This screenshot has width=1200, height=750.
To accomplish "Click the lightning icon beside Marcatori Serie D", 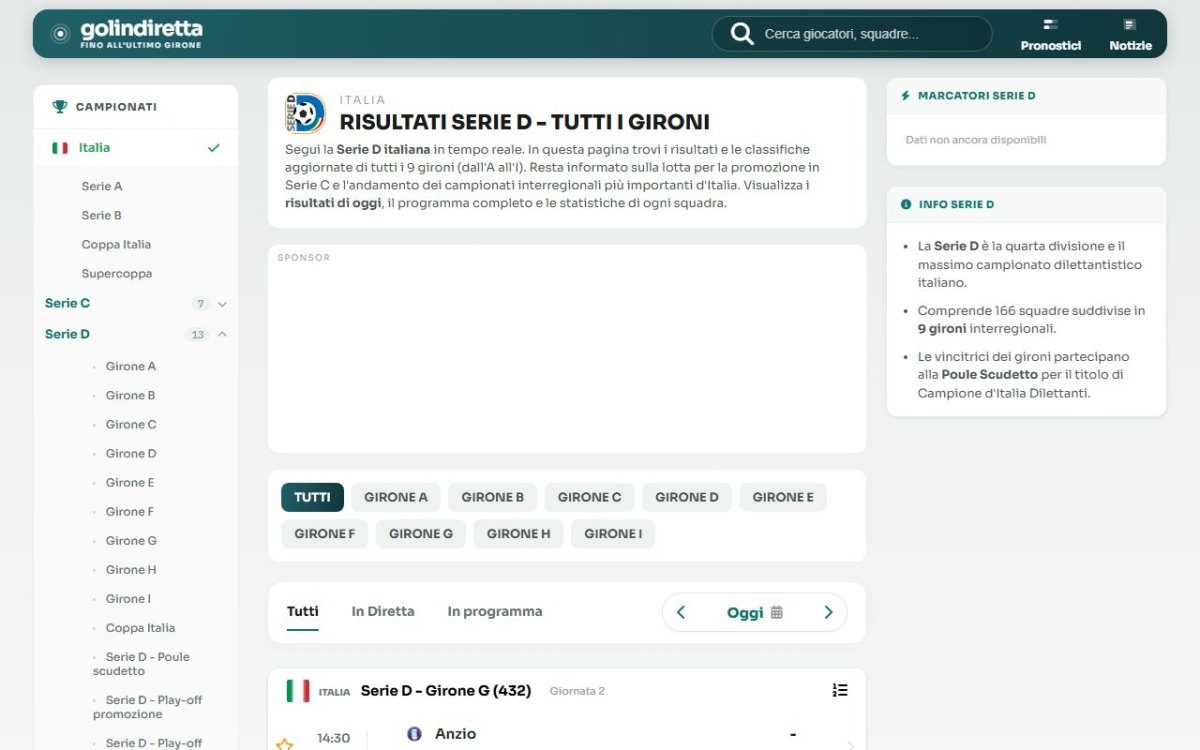I will coord(906,96).
